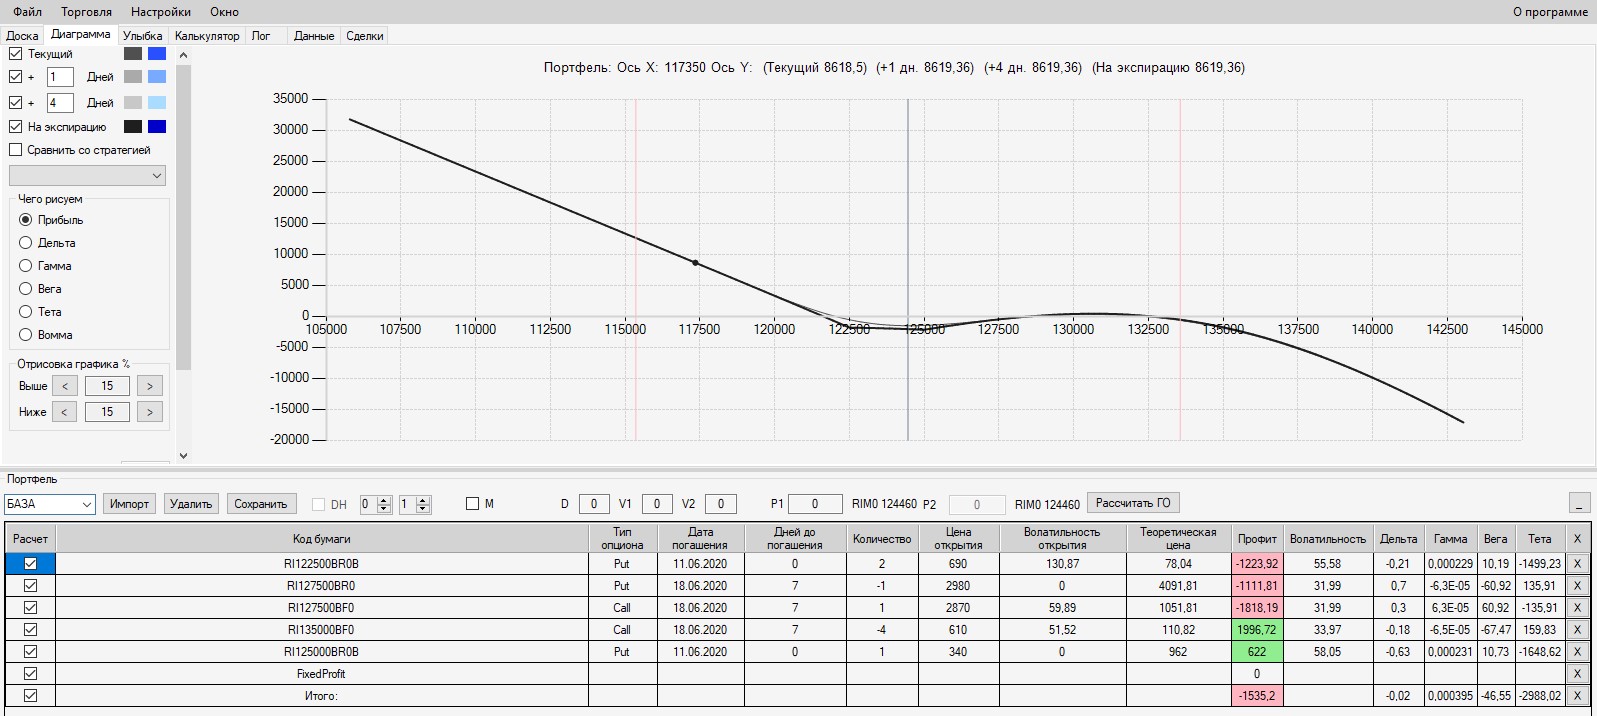Click the Сохранить button

pyautogui.click(x=261, y=504)
